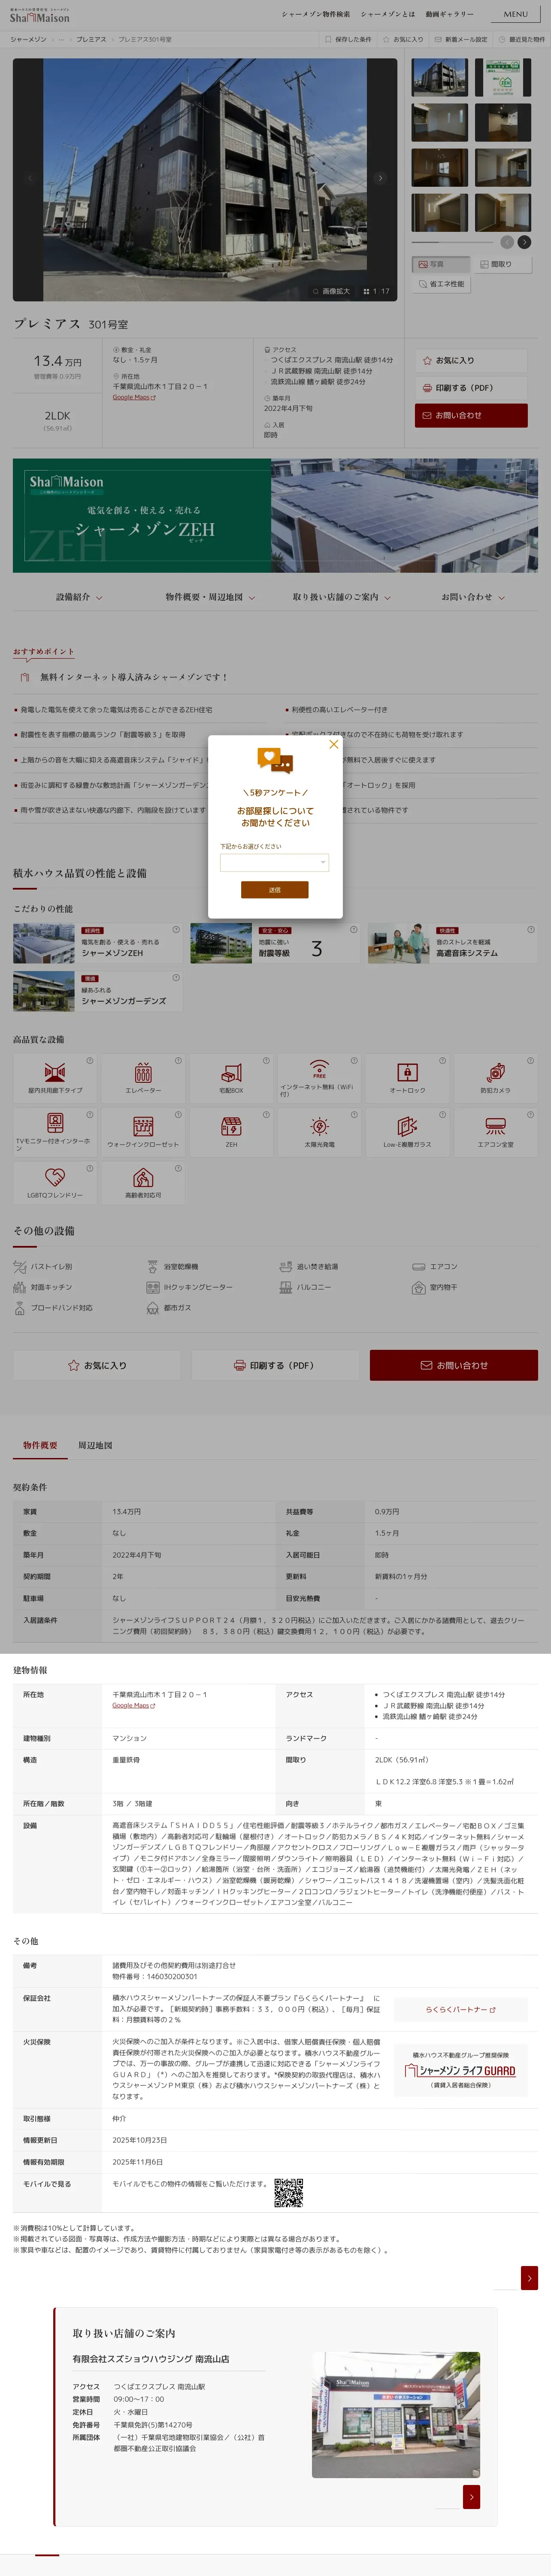The image size is (551, 2576).
Task: Click the Sha Maison logo in the header
Action: pyautogui.click(x=40, y=15)
